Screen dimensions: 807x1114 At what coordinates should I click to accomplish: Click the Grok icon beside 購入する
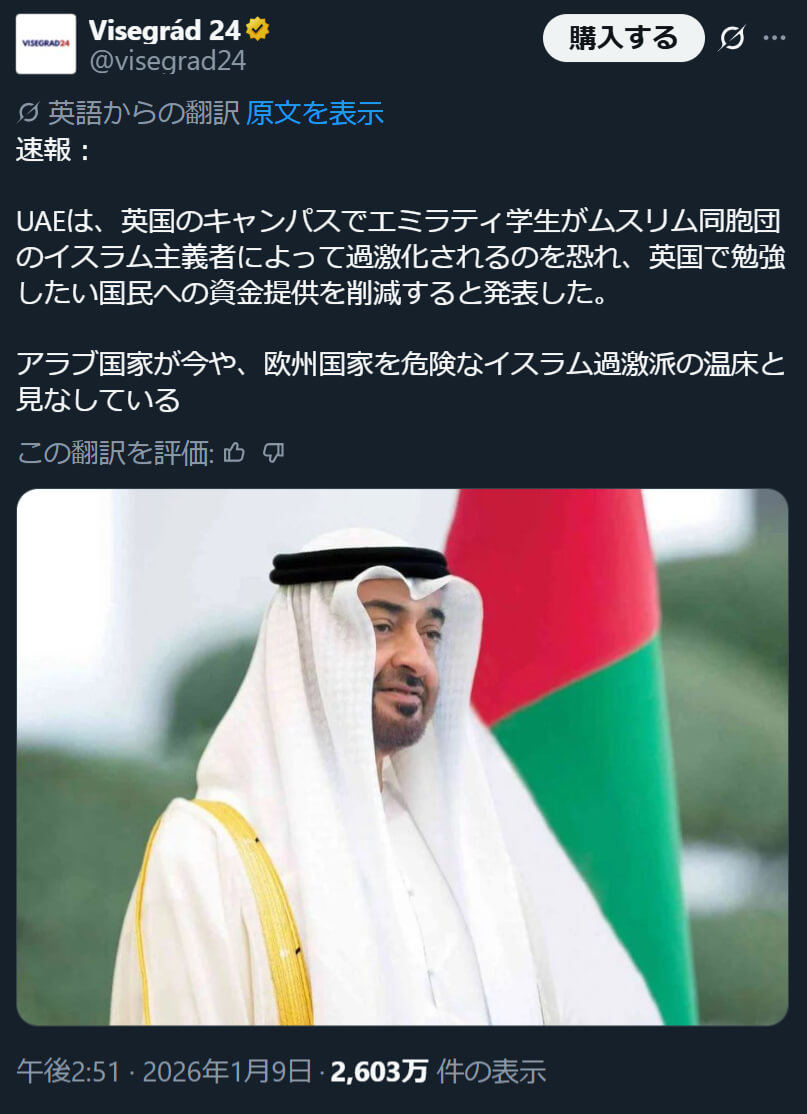731,38
